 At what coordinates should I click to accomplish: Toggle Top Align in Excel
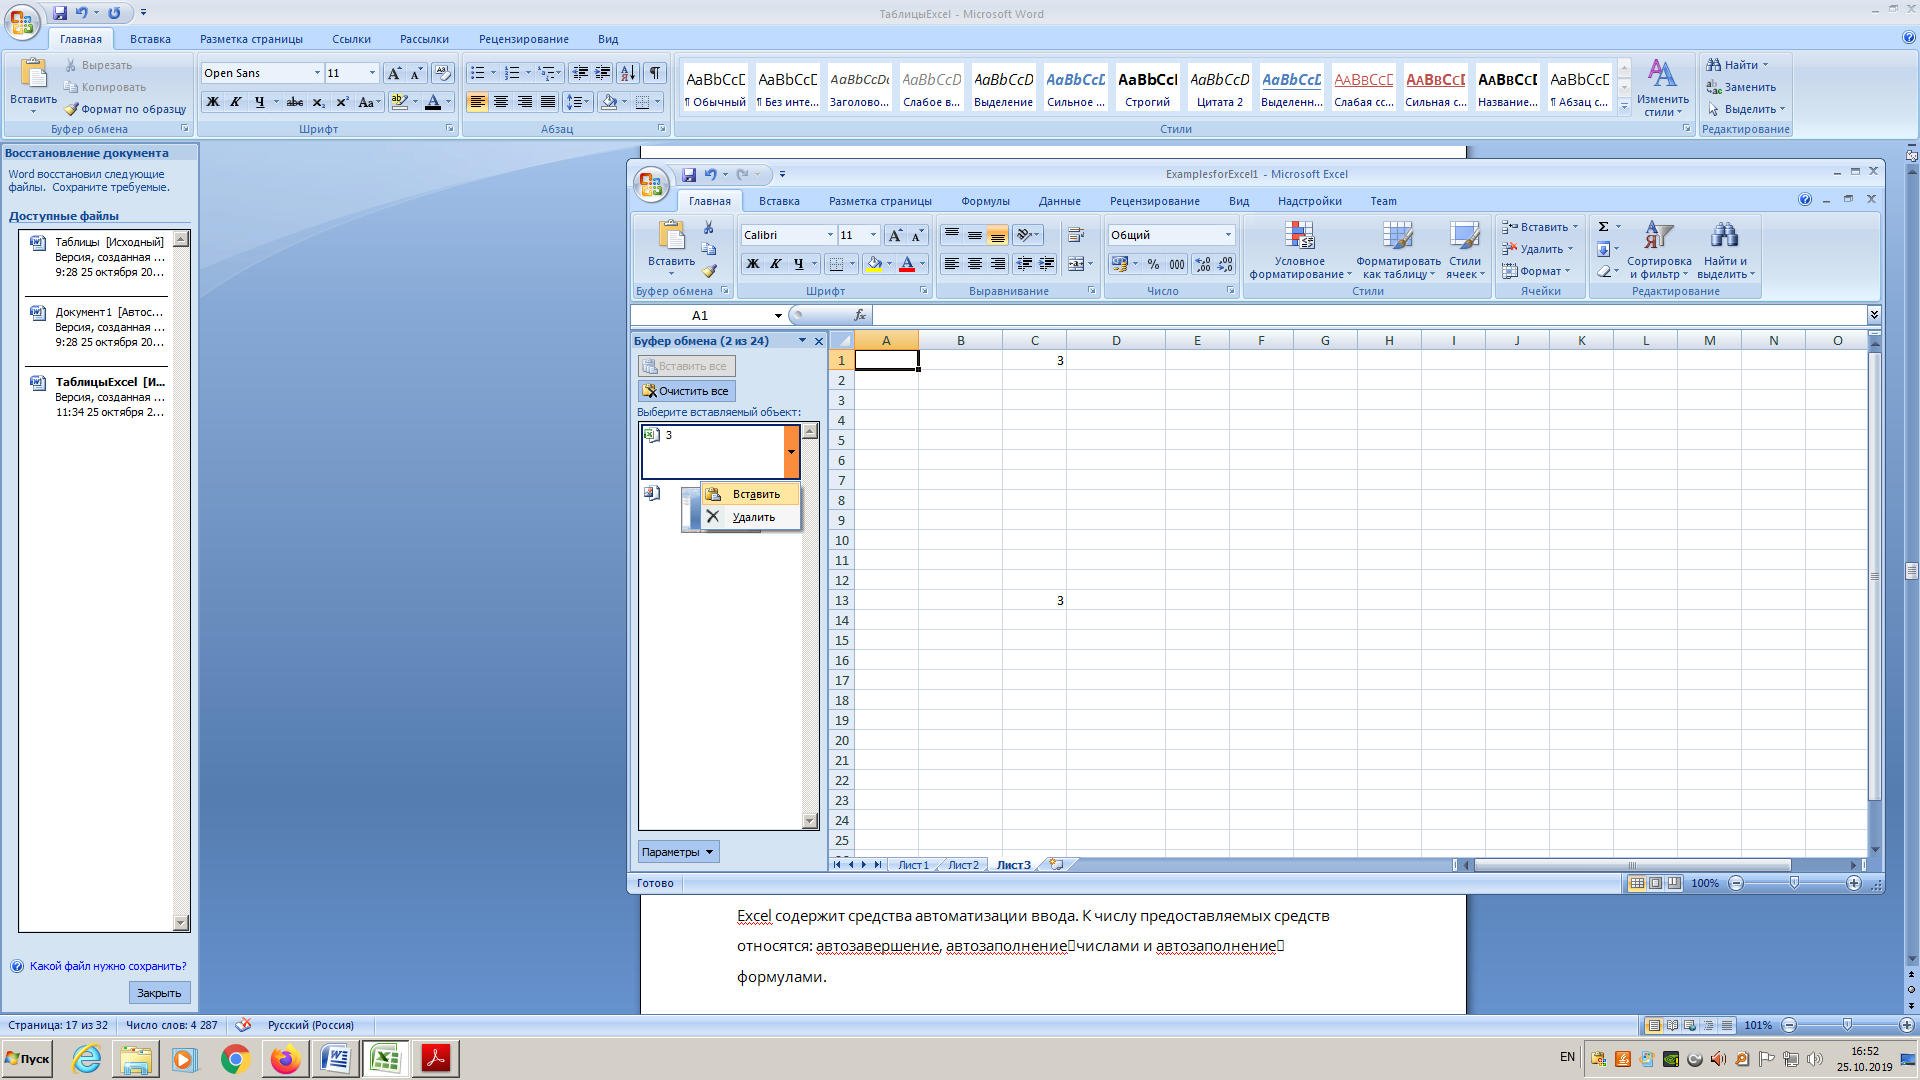951,235
